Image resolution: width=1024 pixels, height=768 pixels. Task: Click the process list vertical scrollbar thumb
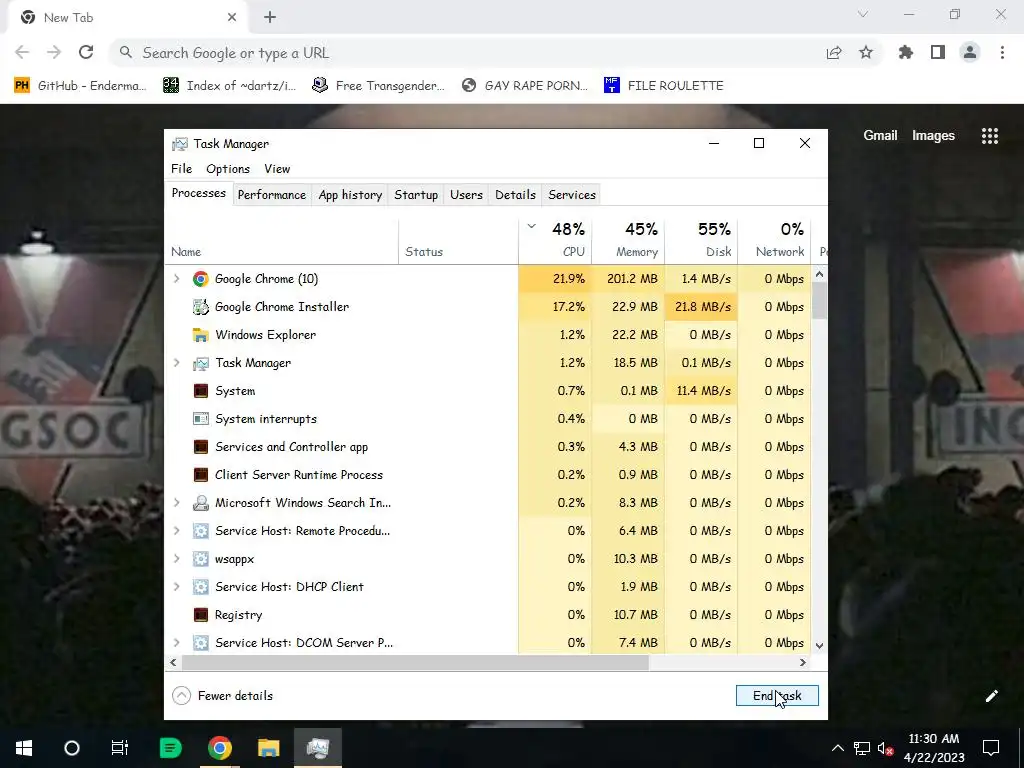point(820,300)
